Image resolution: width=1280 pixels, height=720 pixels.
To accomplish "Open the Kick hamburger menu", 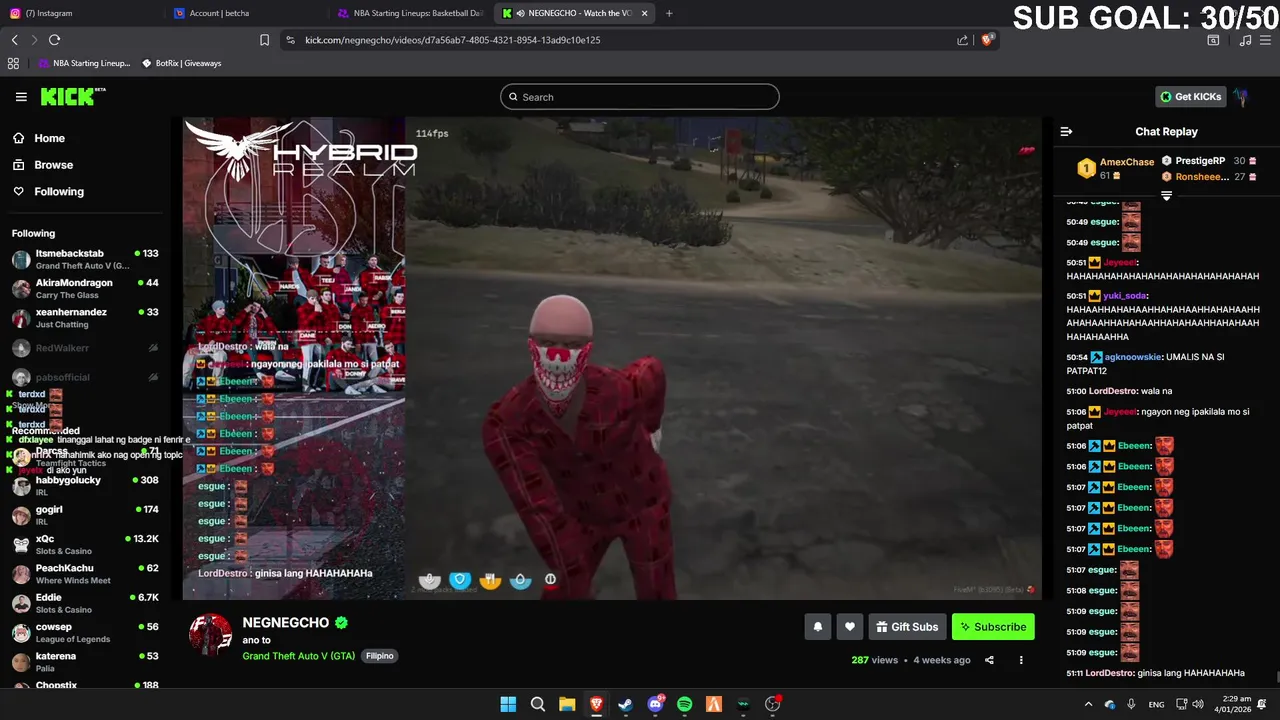I will pyautogui.click(x=21, y=97).
